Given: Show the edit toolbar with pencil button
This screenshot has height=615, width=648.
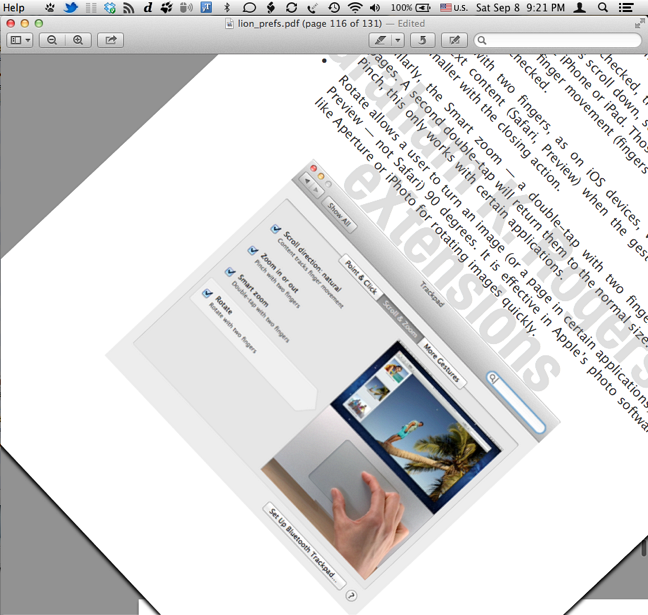Looking at the screenshot, I should coord(454,40).
